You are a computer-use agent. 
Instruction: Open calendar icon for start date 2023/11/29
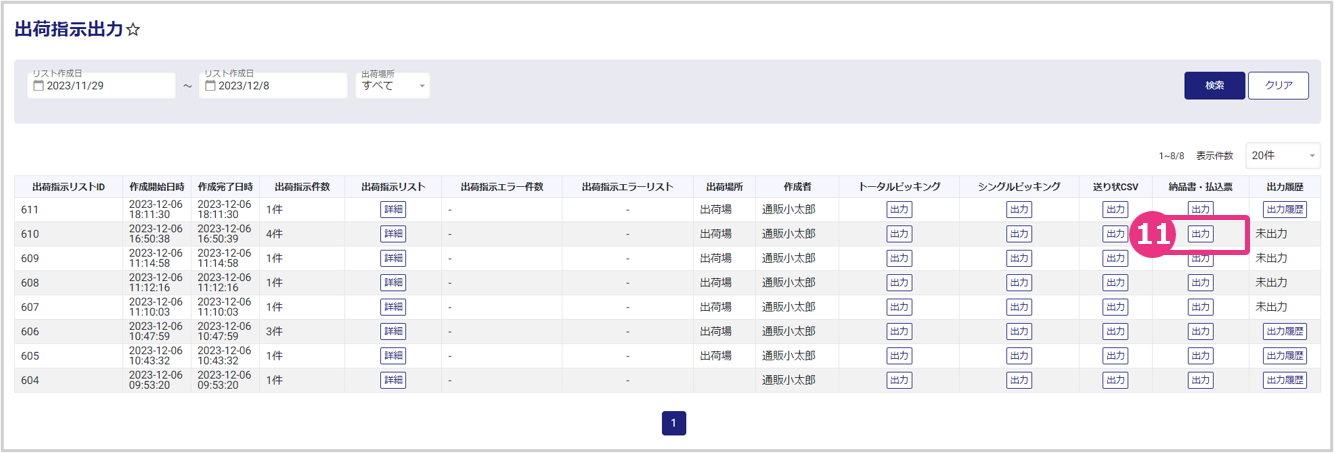click(x=39, y=86)
